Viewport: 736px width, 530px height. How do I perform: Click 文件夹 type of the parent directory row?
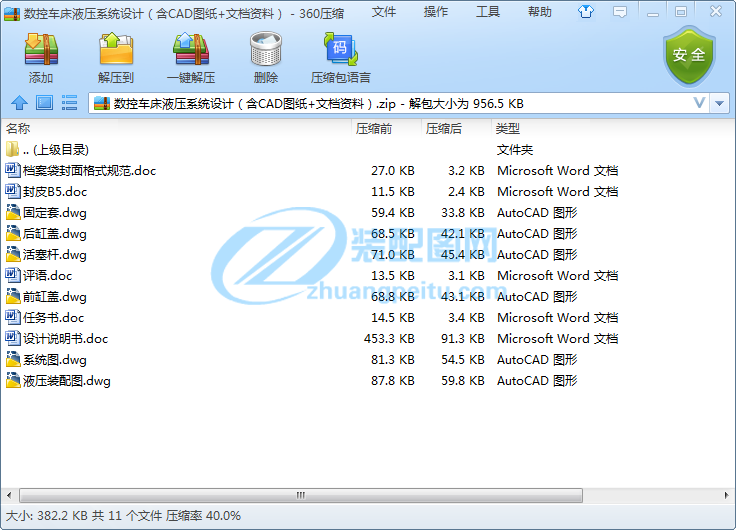pyautogui.click(x=515, y=150)
